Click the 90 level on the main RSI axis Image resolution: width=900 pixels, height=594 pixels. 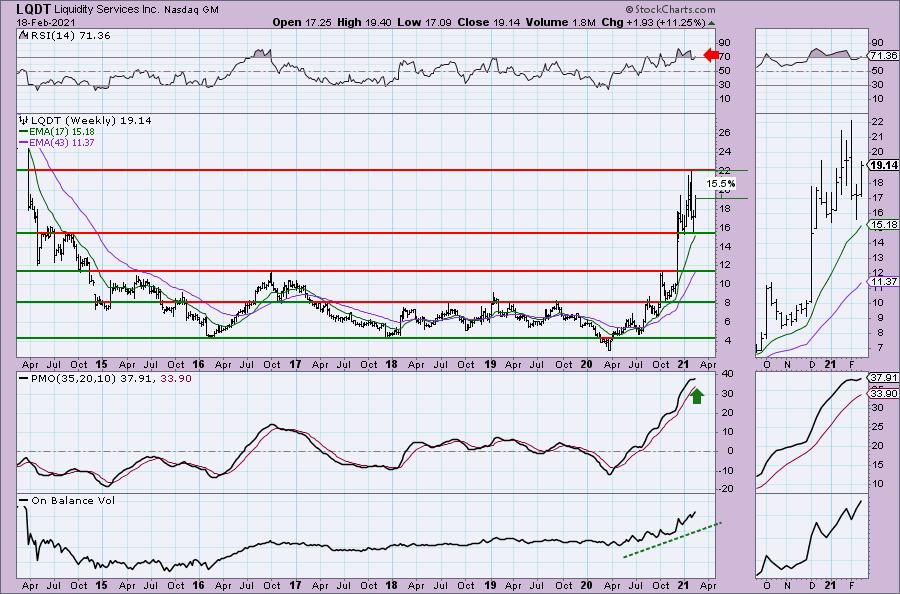725,42
